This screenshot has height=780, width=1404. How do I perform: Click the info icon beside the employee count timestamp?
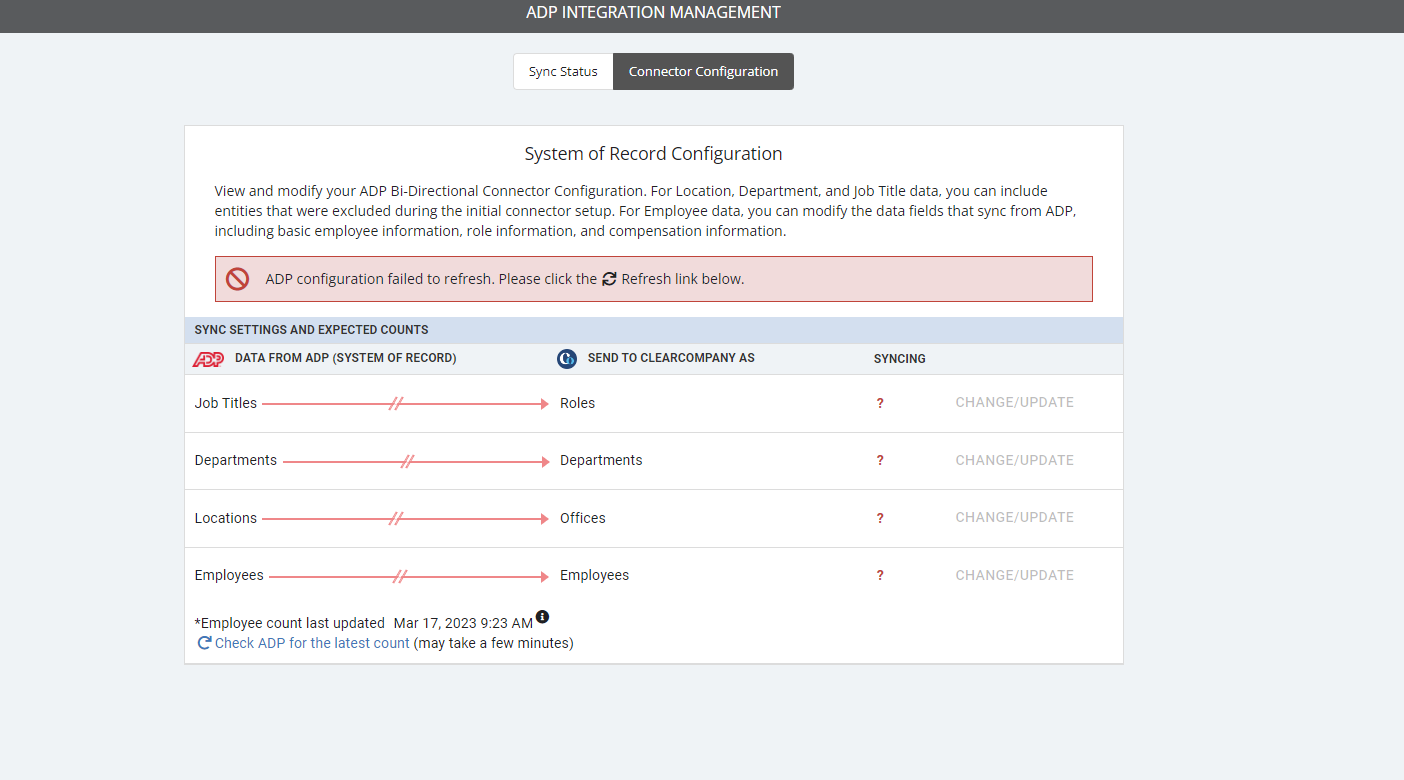point(542,616)
